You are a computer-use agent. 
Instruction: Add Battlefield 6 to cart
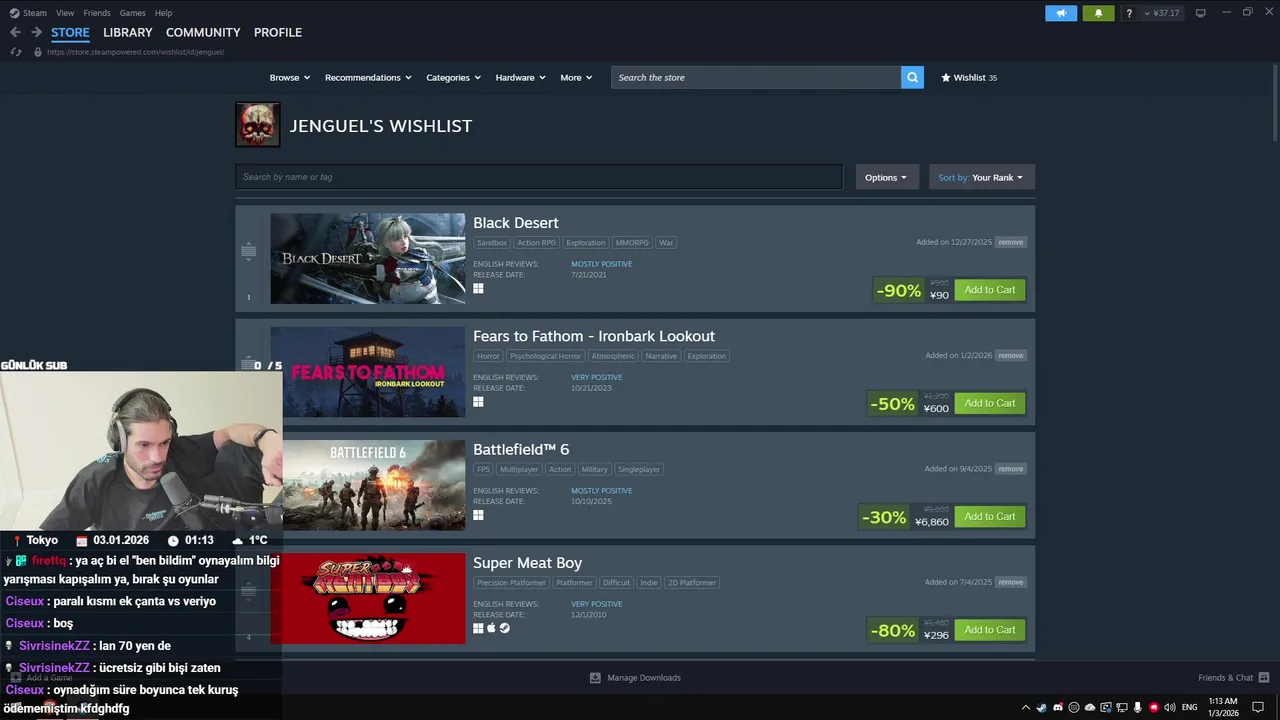point(990,516)
